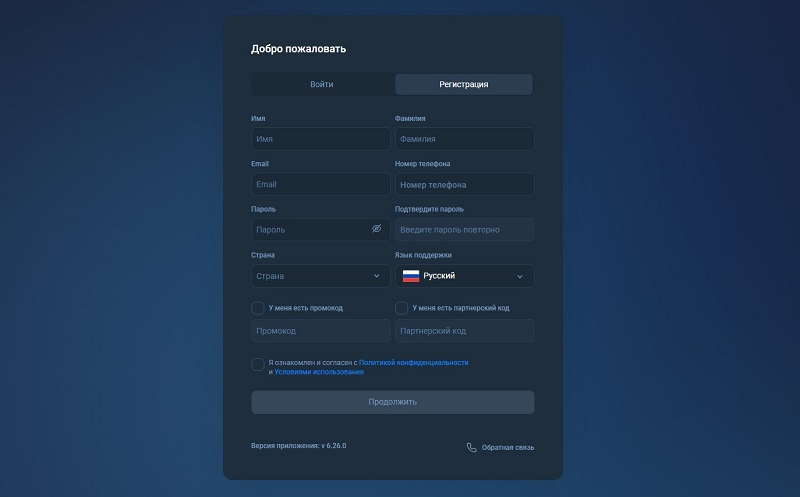
Task: Click the 'Добро пожаловать' heading
Action: pos(298,49)
